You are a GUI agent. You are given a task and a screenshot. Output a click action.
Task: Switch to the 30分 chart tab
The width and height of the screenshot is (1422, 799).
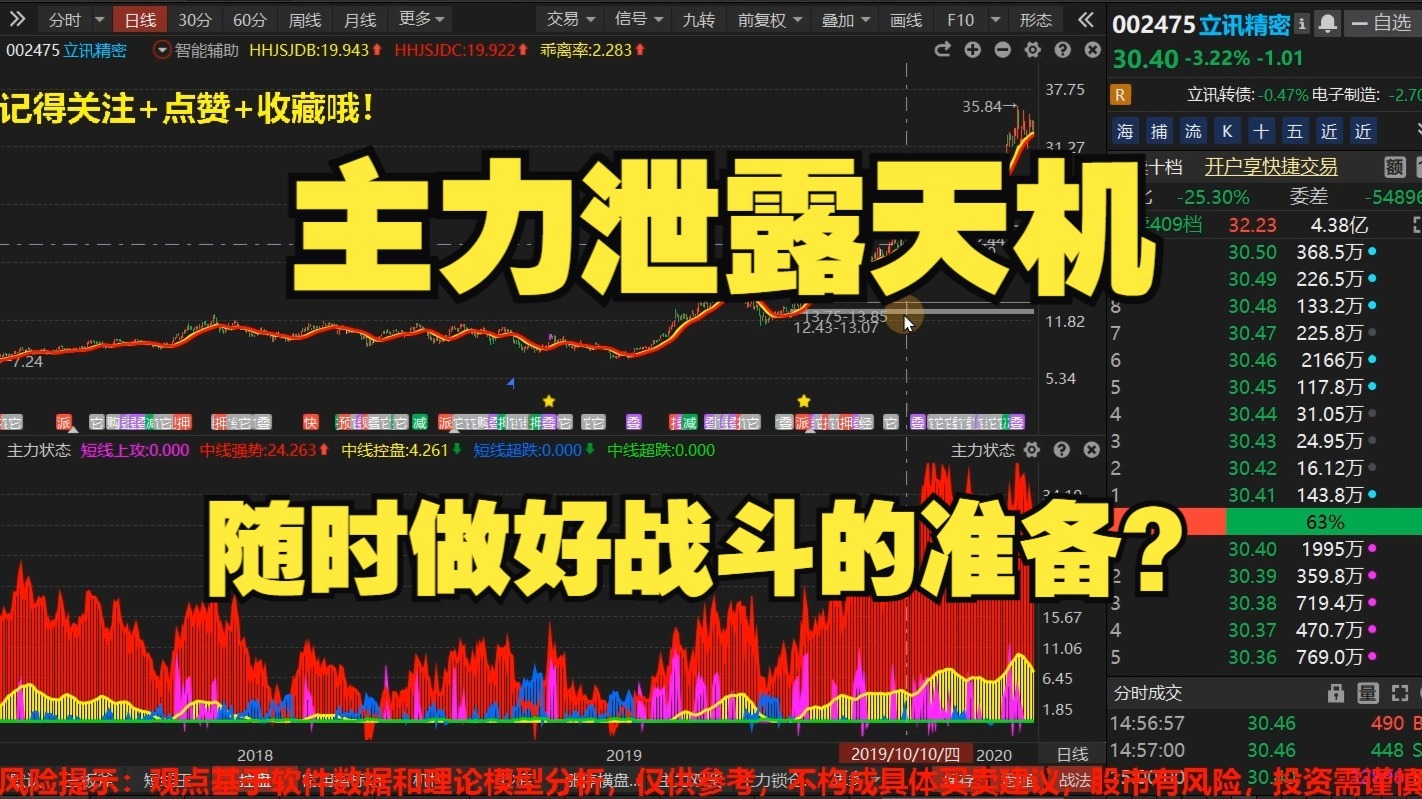[194, 18]
